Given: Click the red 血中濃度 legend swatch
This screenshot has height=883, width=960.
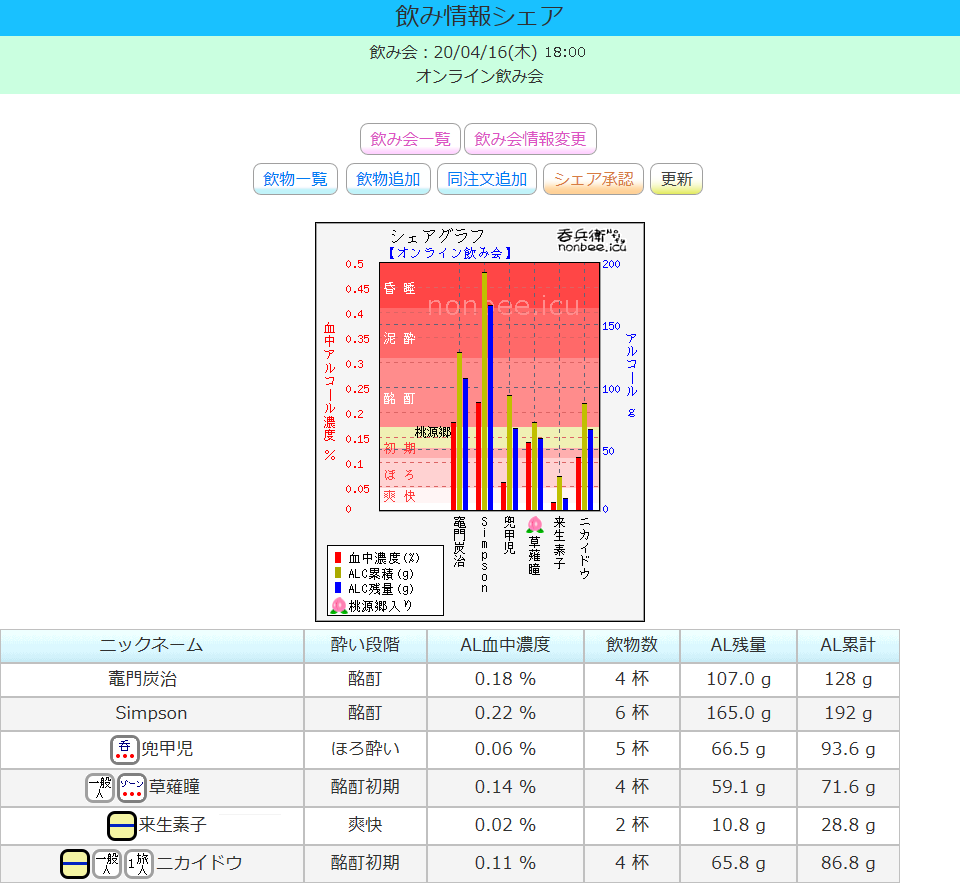Looking at the screenshot, I should [338, 557].
